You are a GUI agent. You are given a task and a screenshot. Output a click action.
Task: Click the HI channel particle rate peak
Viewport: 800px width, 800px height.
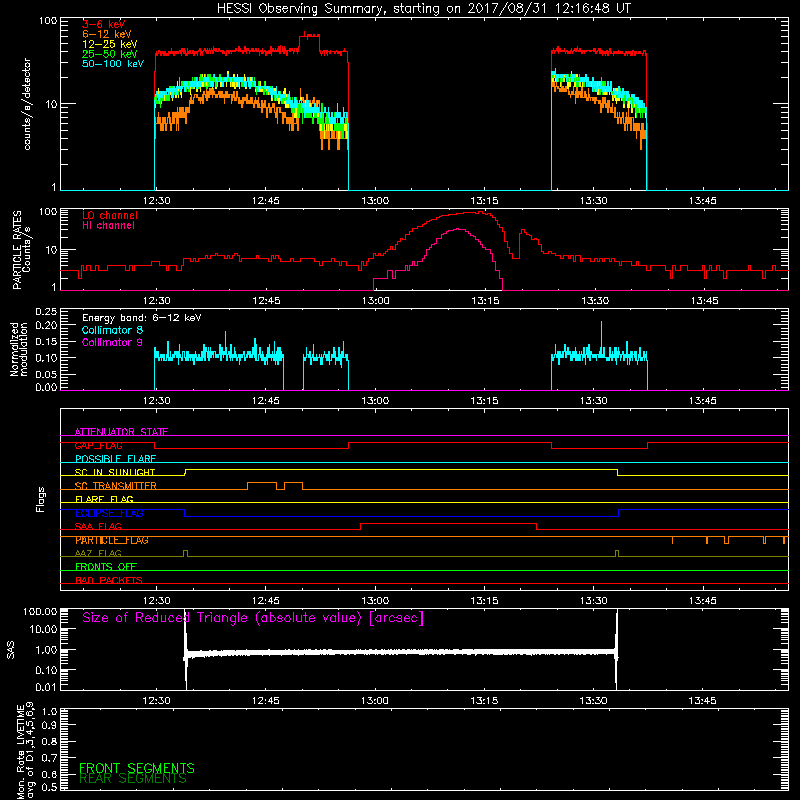click(x=459, y=230)
